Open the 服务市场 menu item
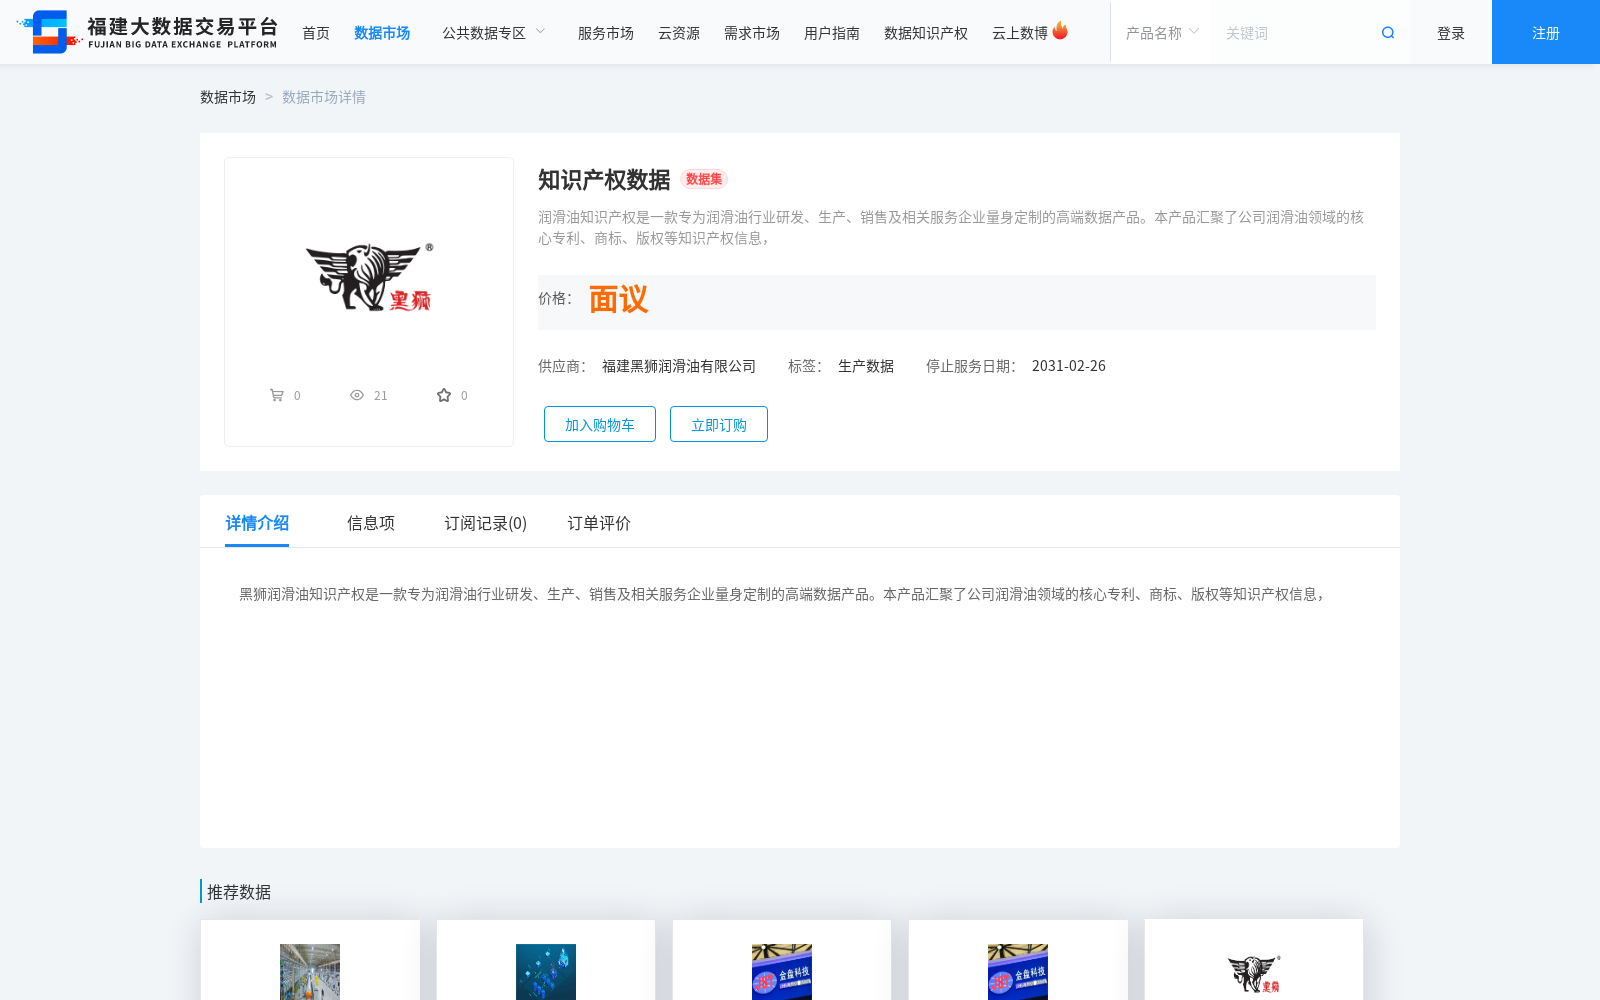The height and width of the screenshot is (1000, 1600). 606,33
